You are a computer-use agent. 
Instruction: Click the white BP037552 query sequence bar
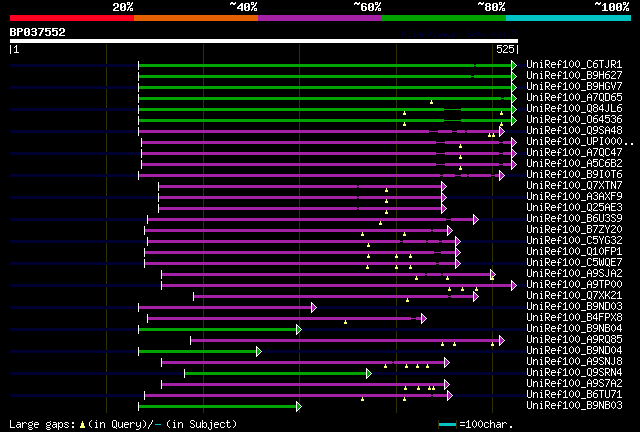(264, 41)
